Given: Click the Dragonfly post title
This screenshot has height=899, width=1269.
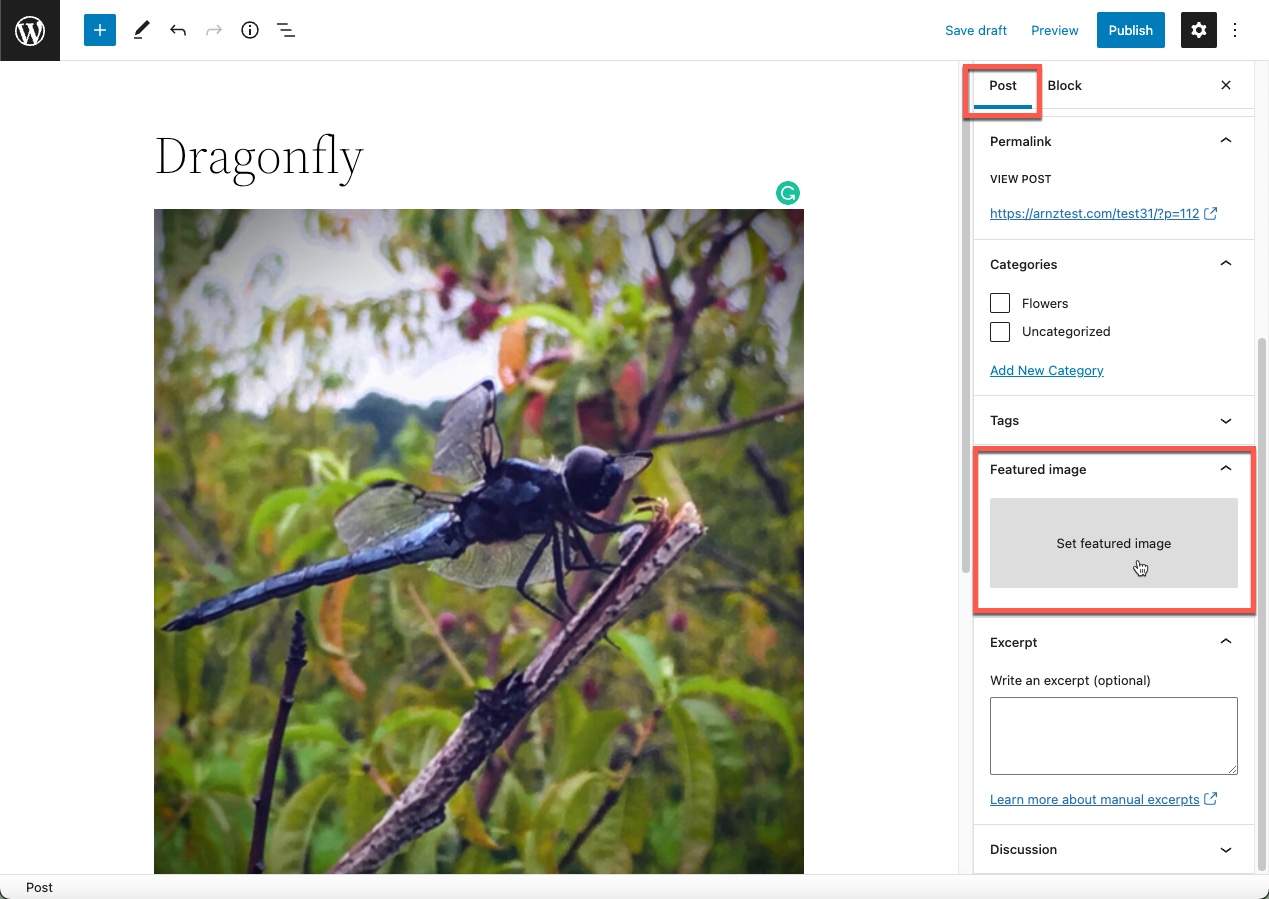Looking at the screenshot, I should [x=259, y=157].
